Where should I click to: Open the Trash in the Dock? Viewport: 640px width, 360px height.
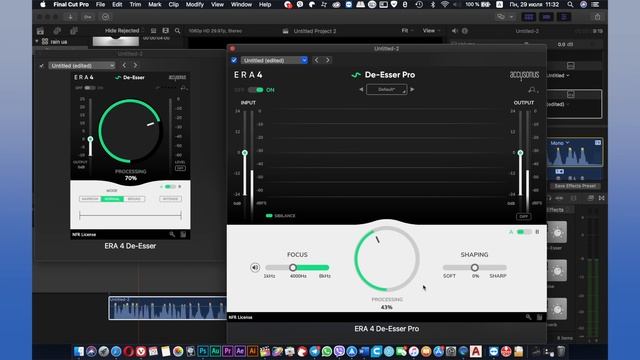(561, 351)
